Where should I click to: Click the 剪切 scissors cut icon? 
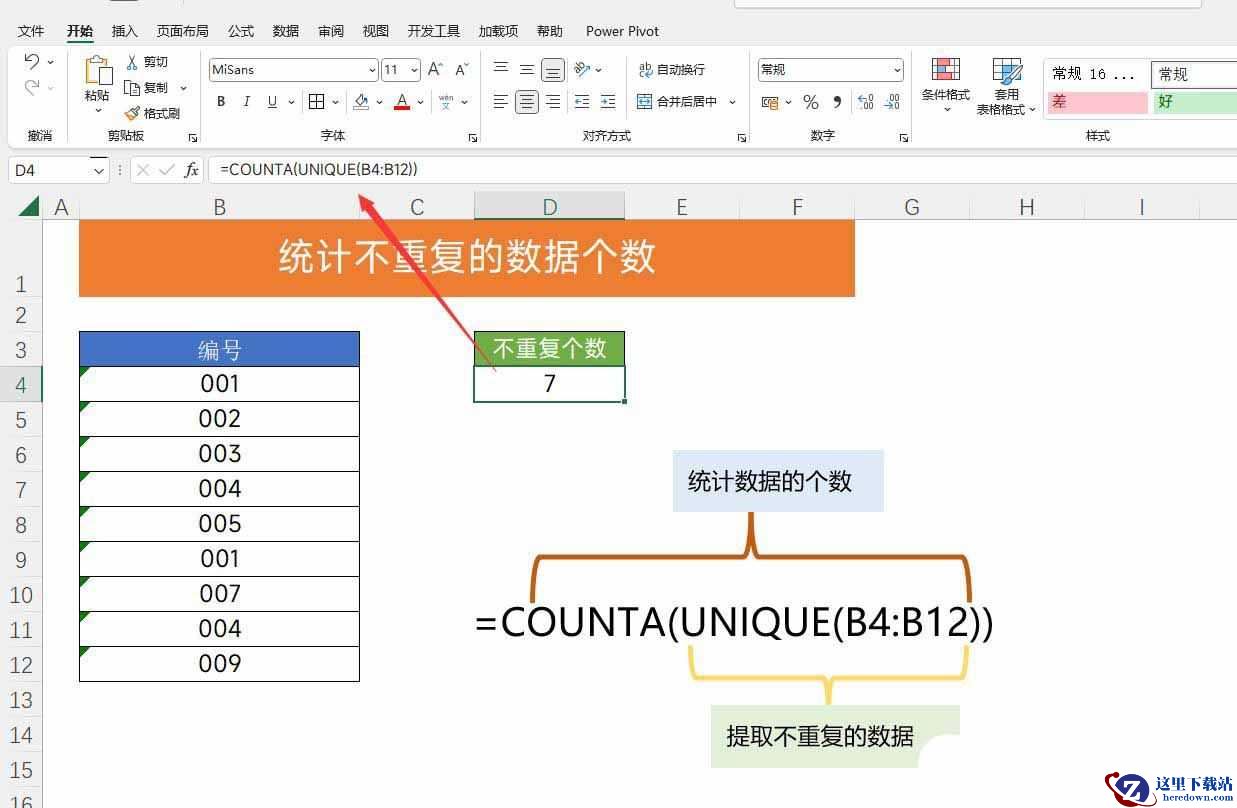tap(132, 62)
